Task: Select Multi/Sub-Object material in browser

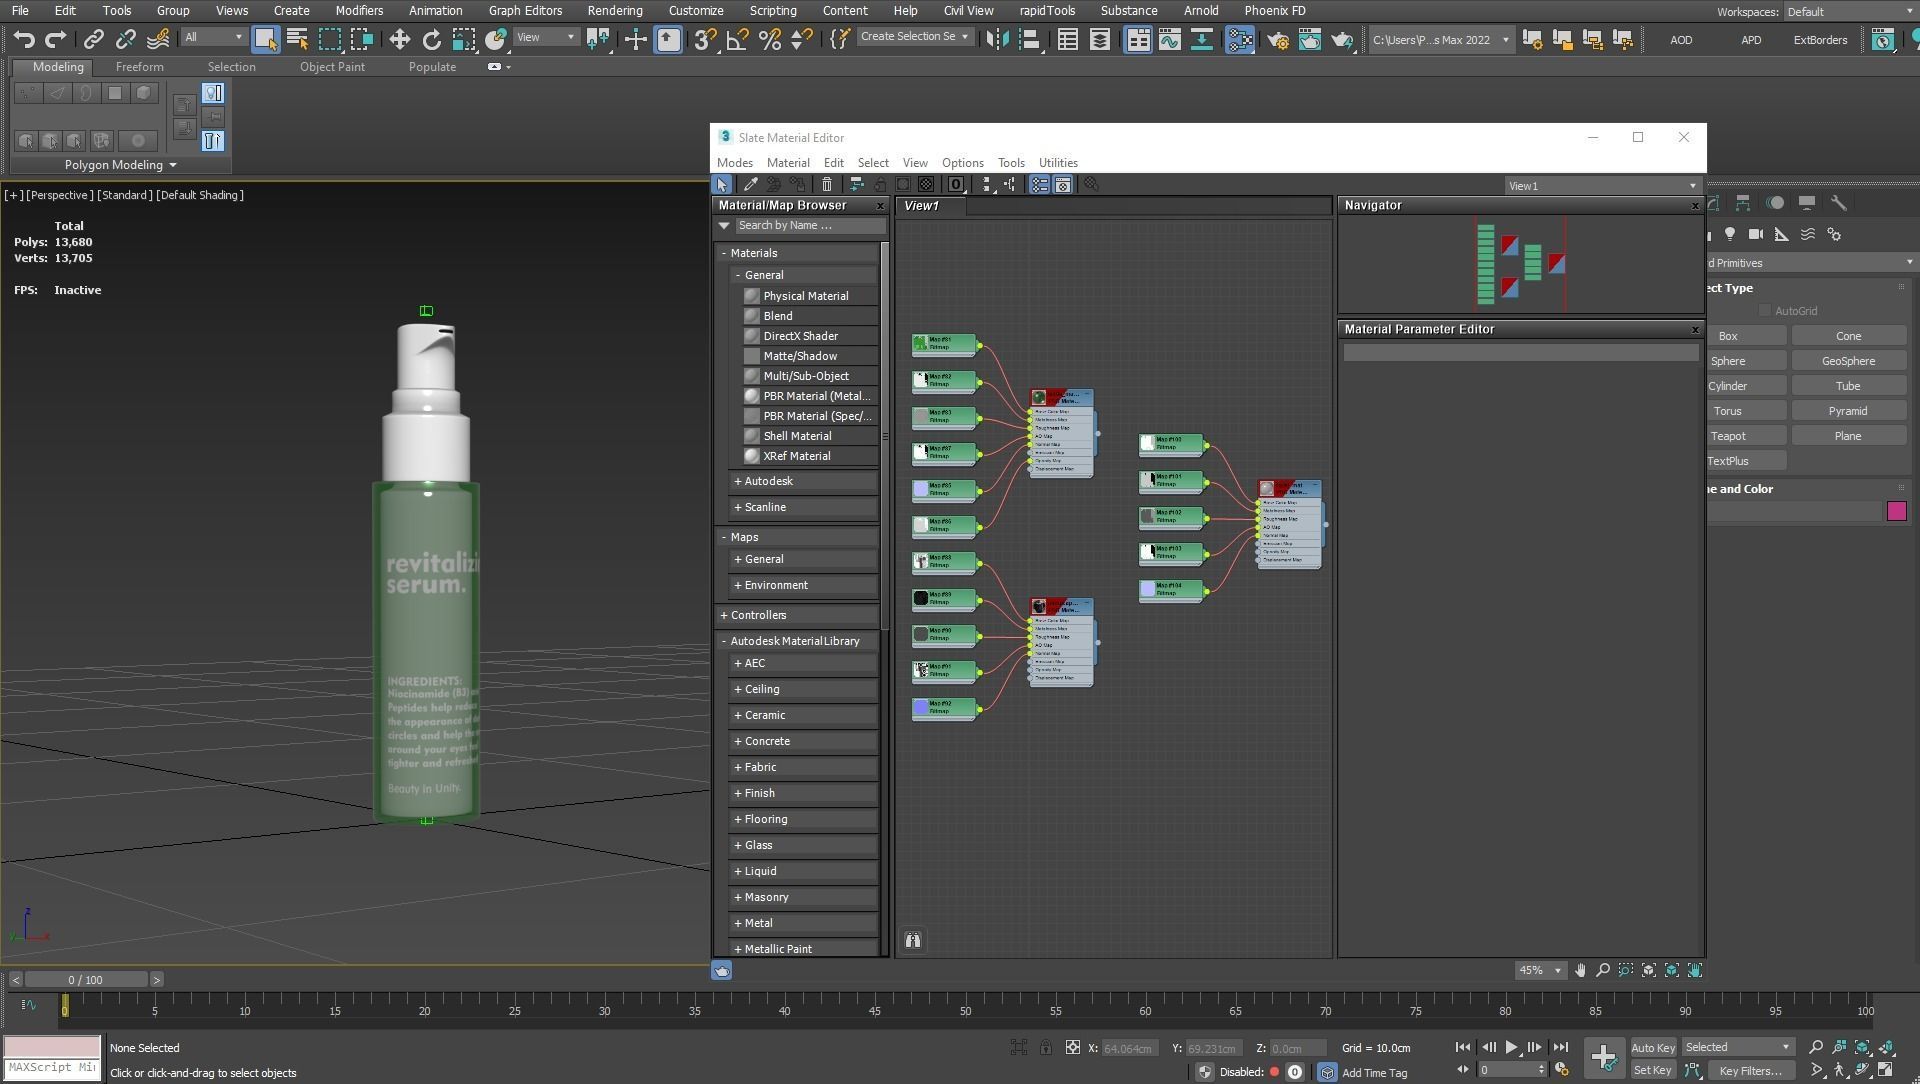Action: 810,376
